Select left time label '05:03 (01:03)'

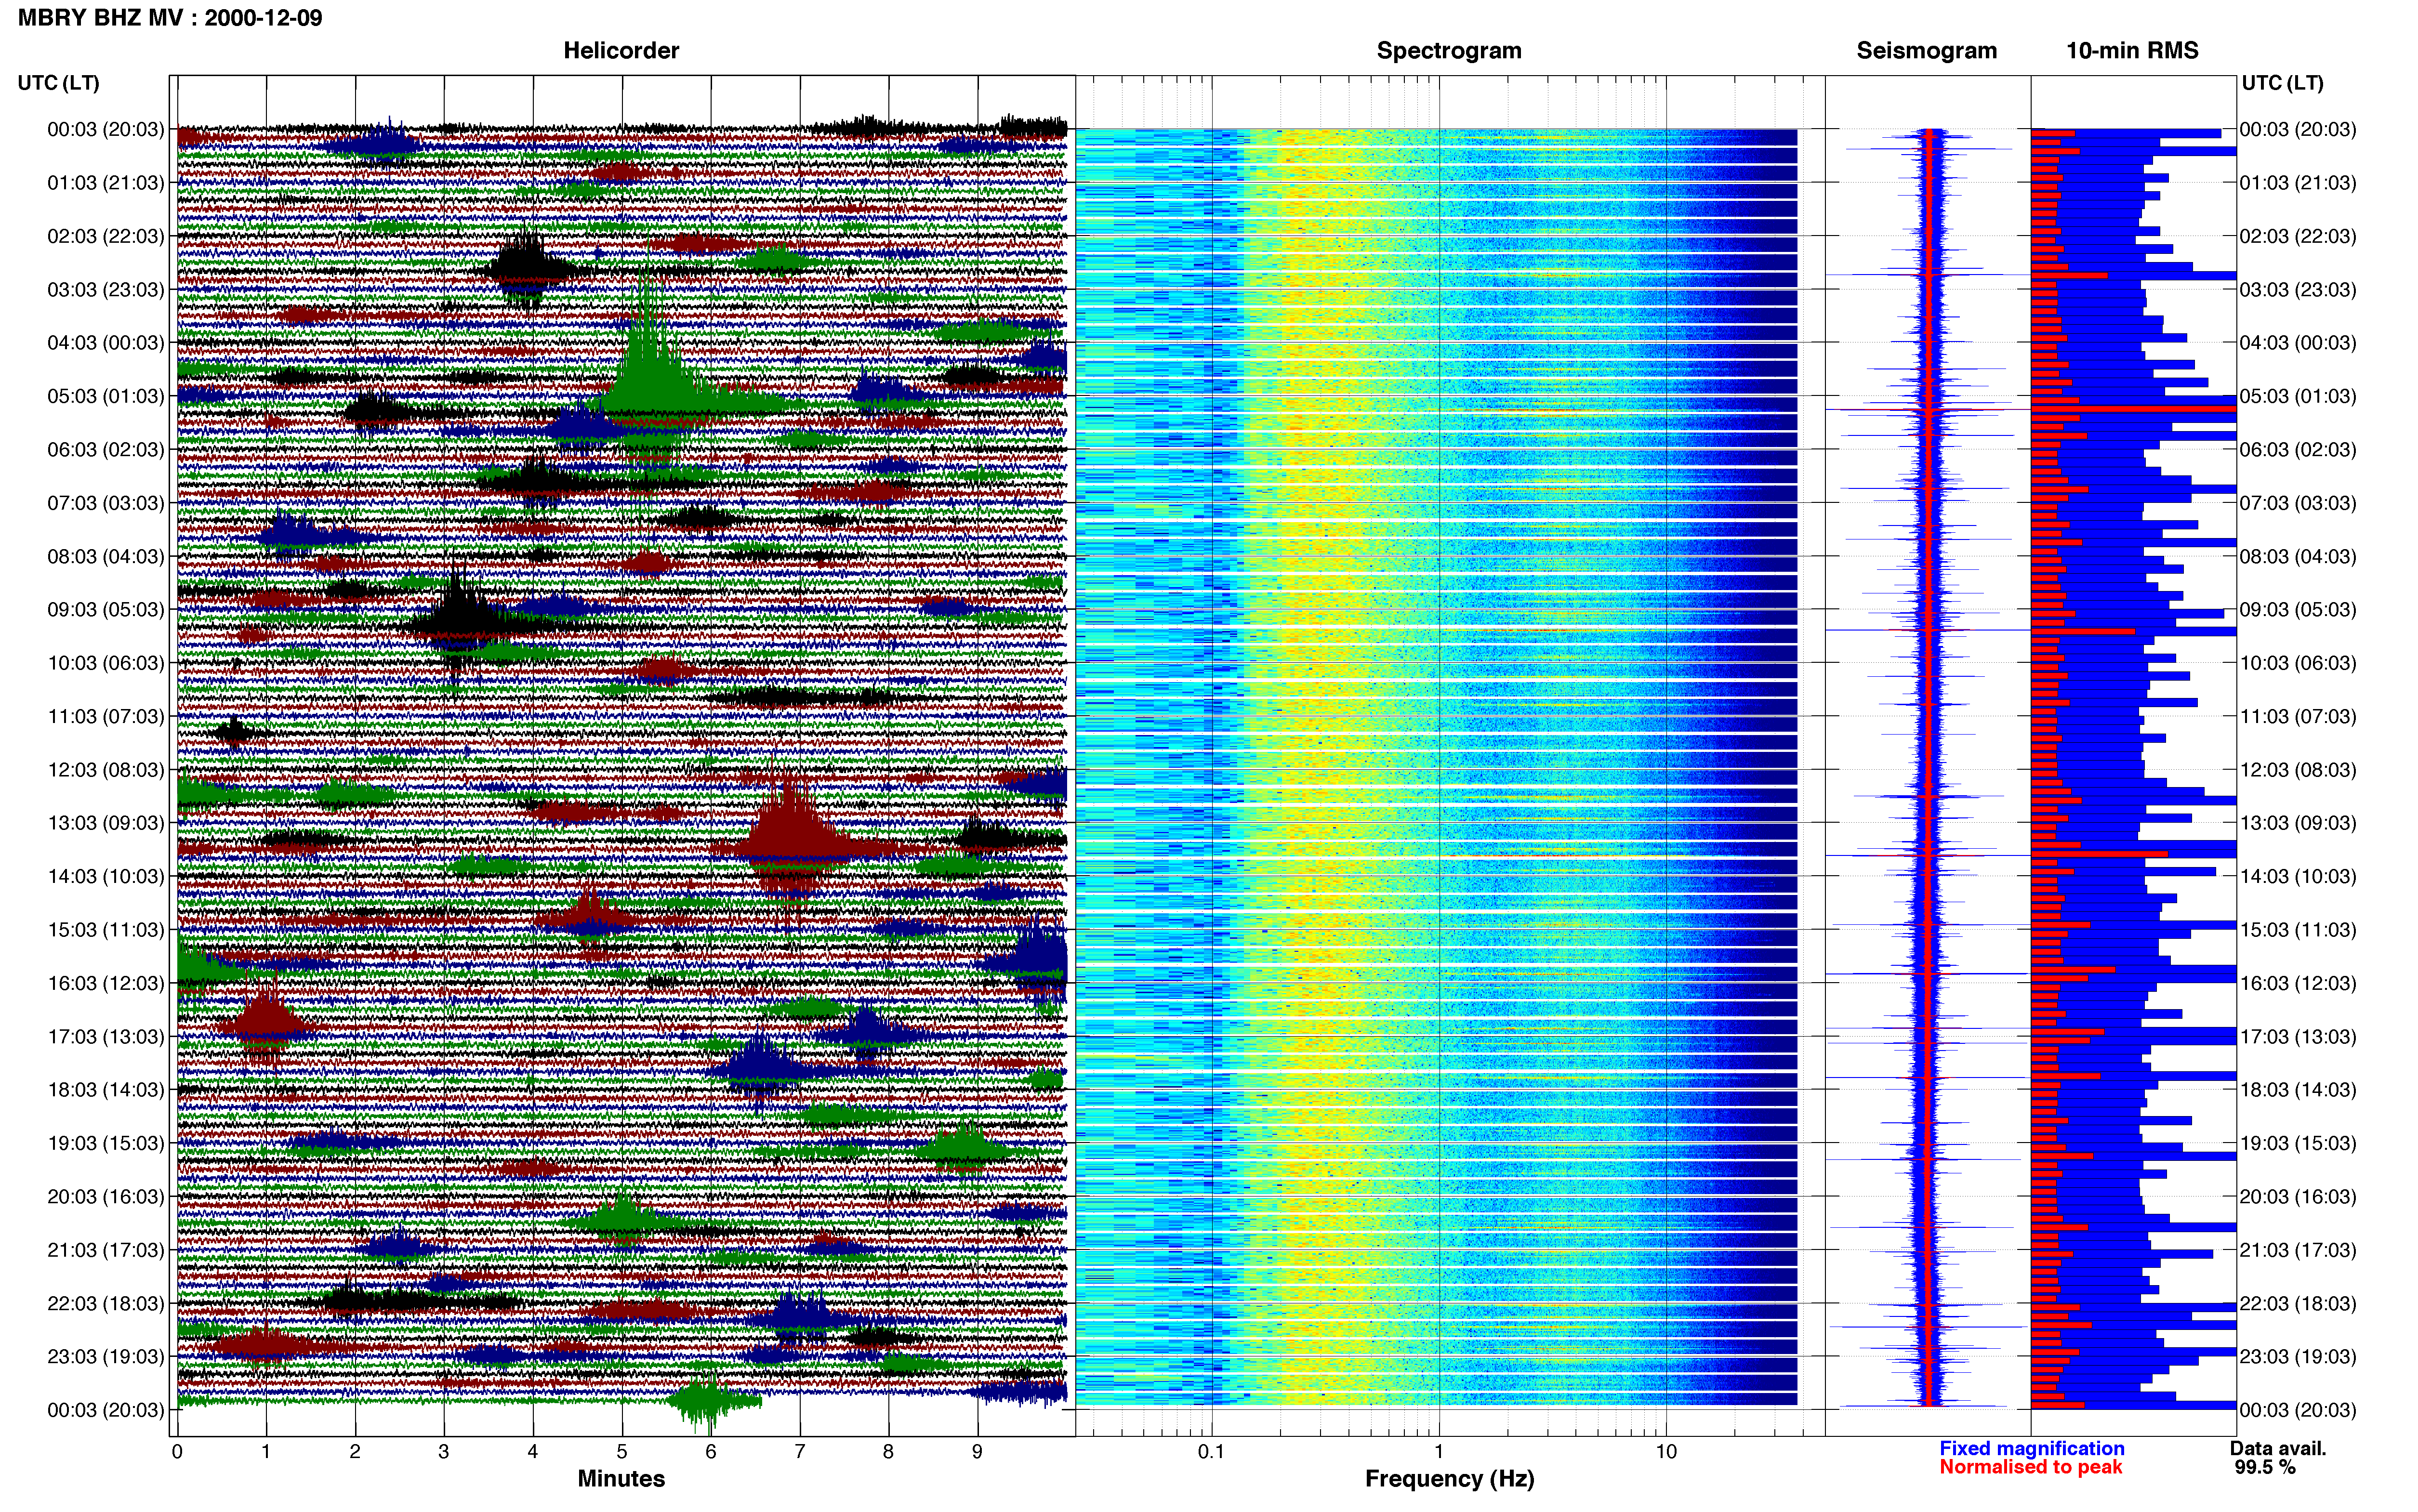pyautogui.click(x=105, y=396)
